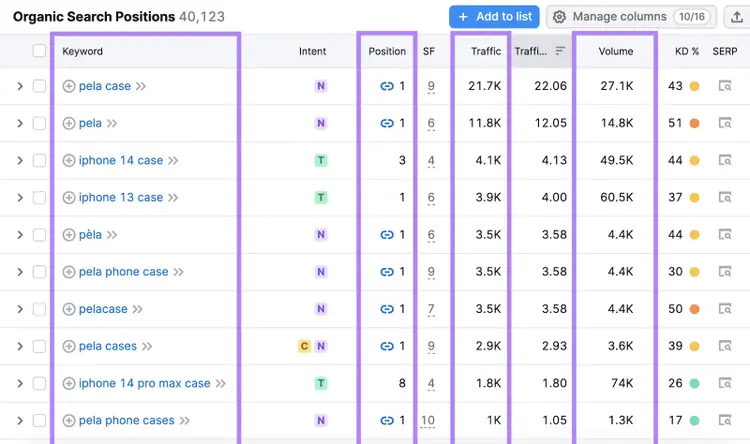
Task: Open SERP snapshot for pela cases
Action: 725,346
